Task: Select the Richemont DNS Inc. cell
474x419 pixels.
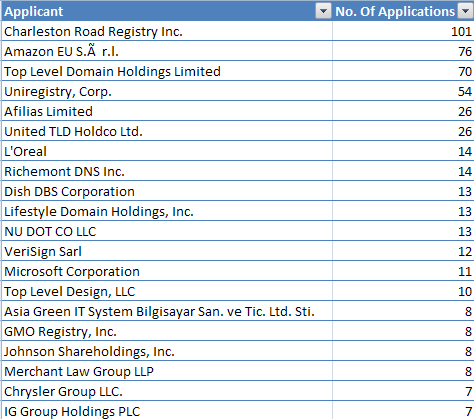Action: point(167,171)
